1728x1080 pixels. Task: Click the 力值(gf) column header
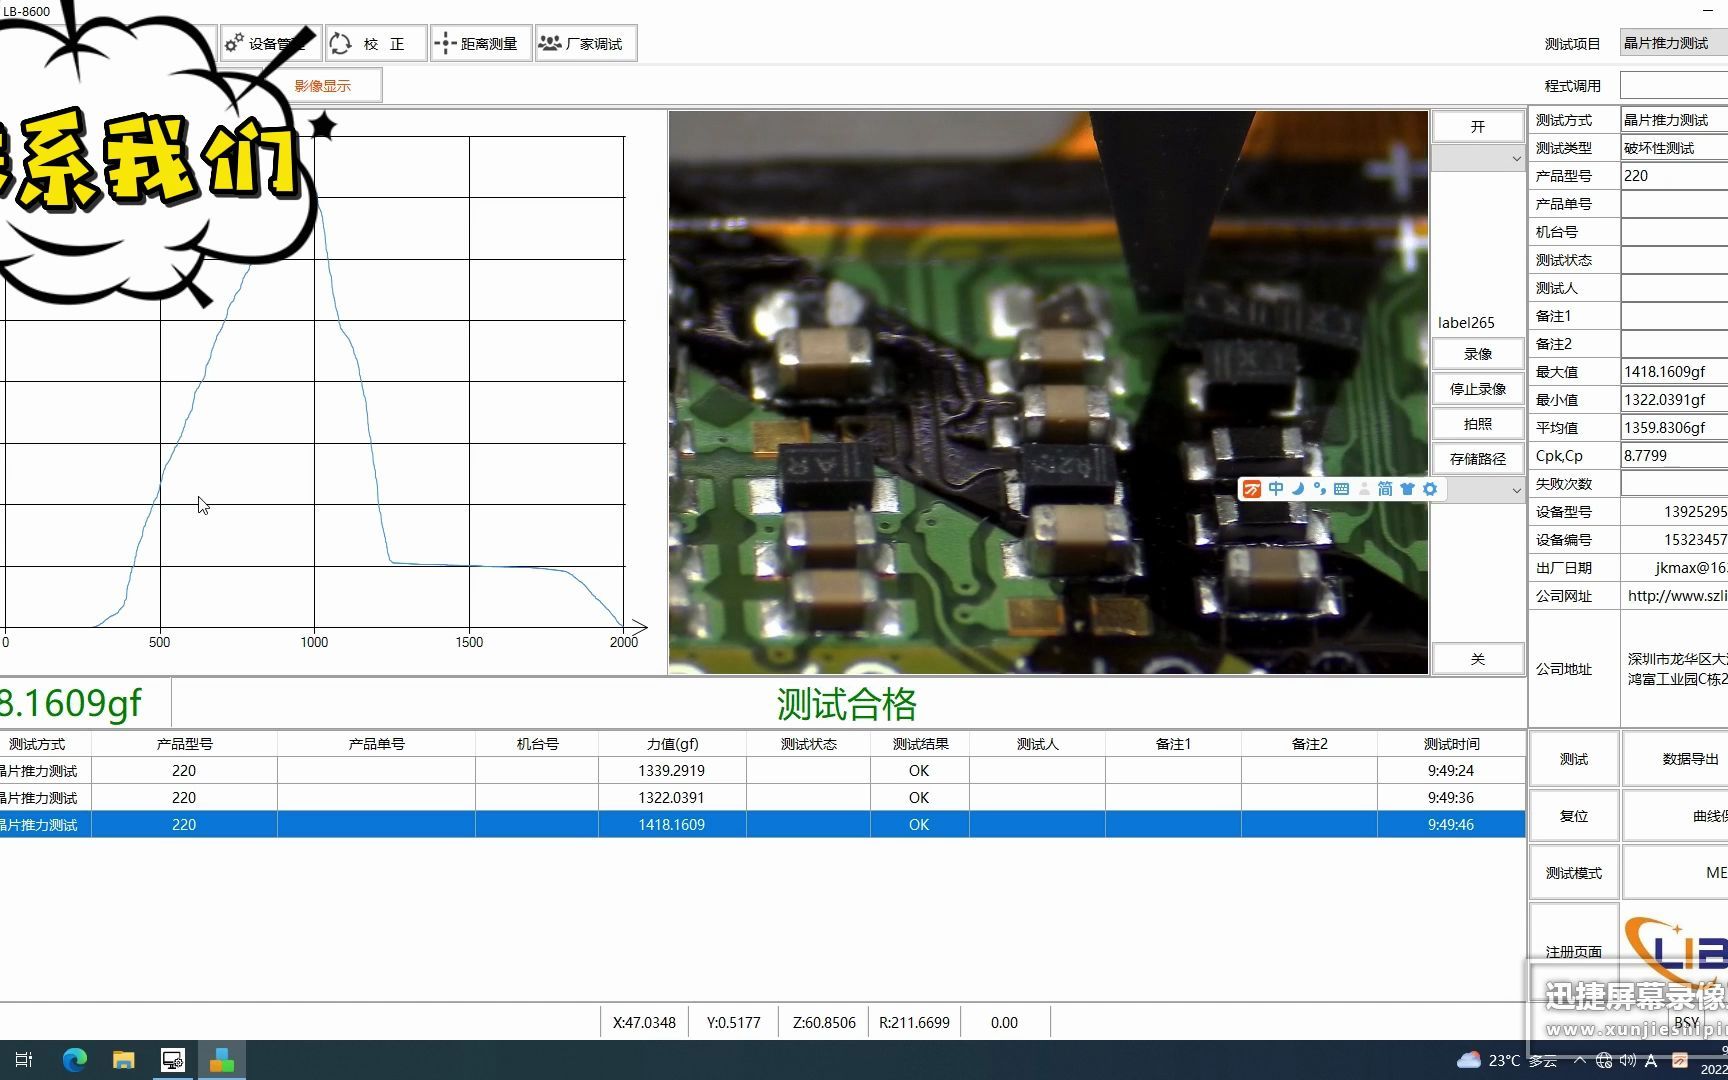(672, 744)
